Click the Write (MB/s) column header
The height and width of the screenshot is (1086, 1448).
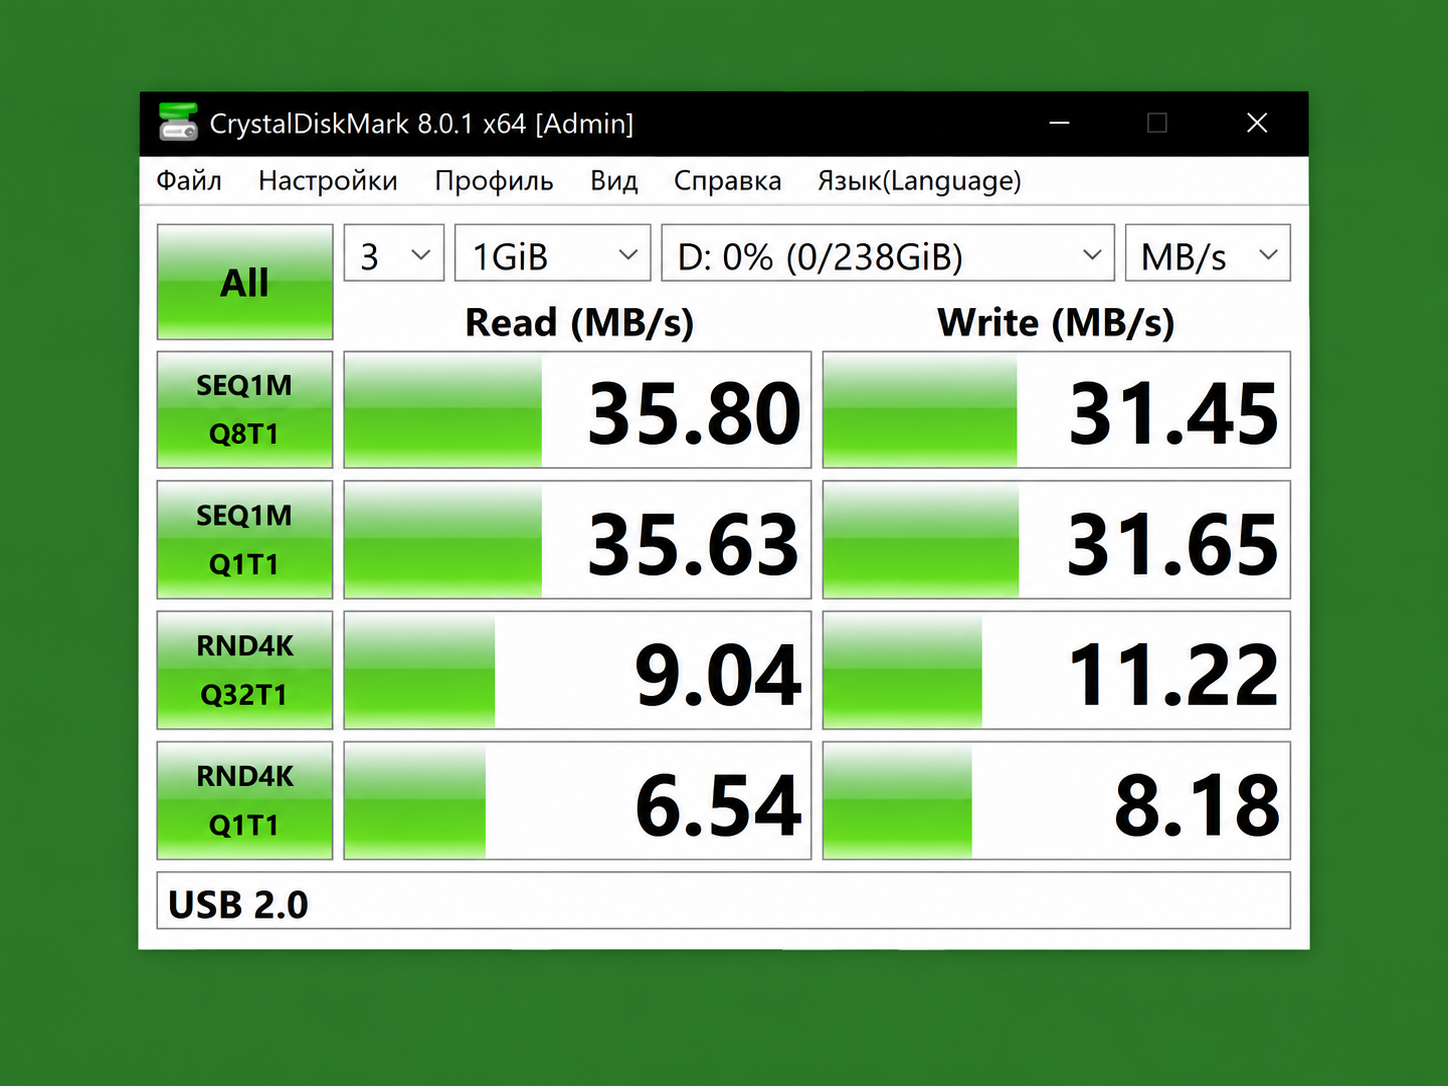pos(1056,323)
